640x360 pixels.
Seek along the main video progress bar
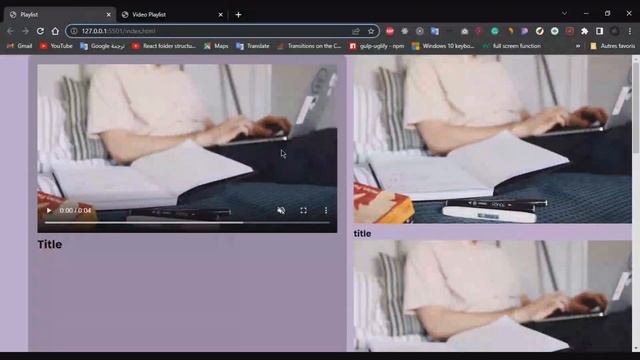[187, 223]
